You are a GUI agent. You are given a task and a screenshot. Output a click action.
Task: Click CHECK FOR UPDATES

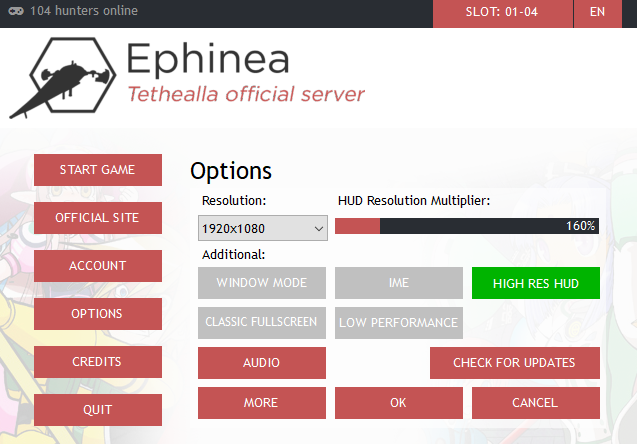[515, 363]
